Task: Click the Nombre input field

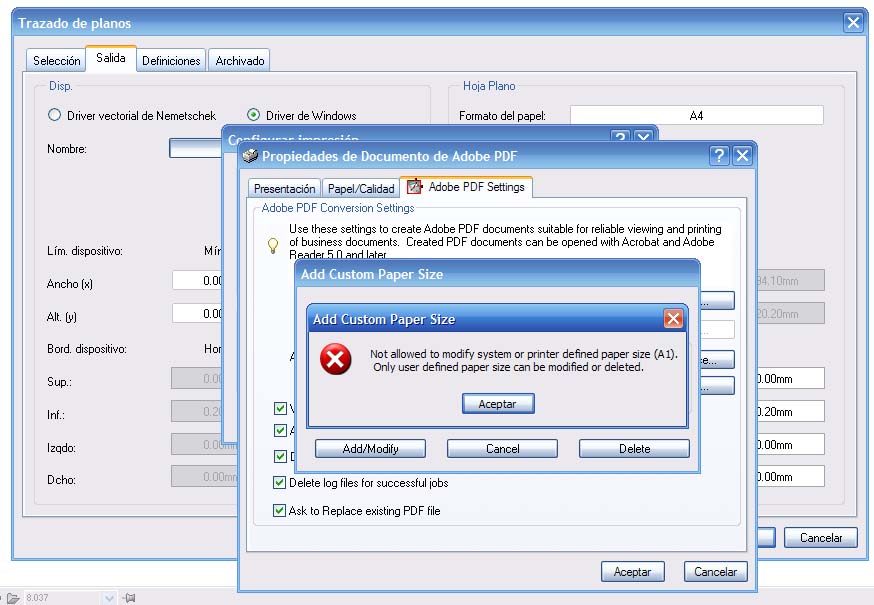Action: (x=196, y=148)
